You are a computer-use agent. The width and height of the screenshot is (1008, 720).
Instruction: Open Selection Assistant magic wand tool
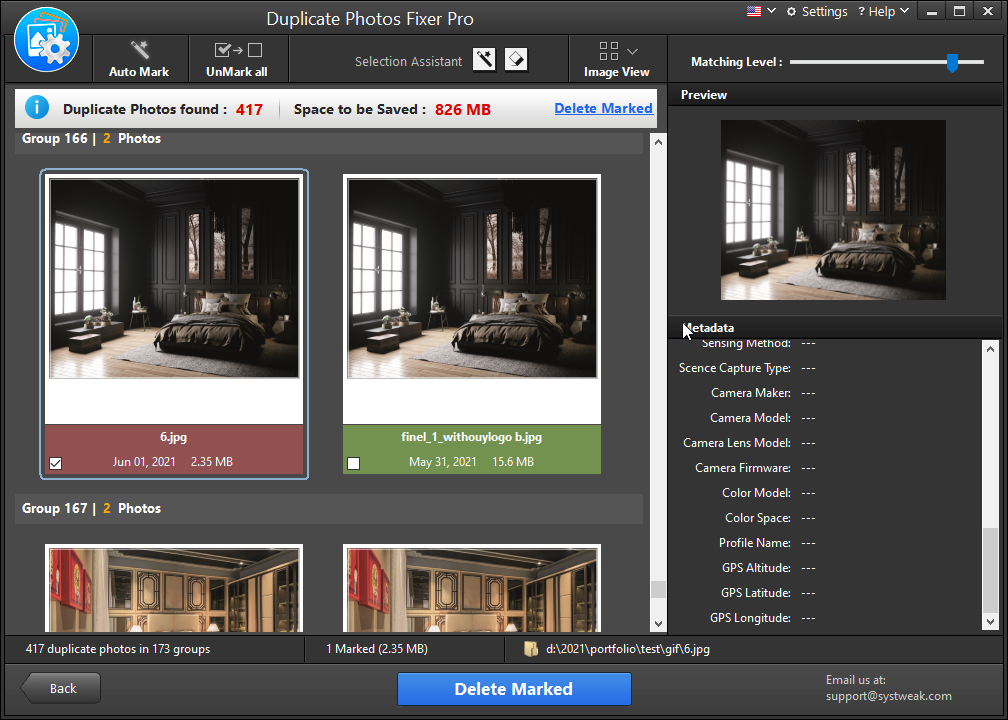click(x=484, y=60)
